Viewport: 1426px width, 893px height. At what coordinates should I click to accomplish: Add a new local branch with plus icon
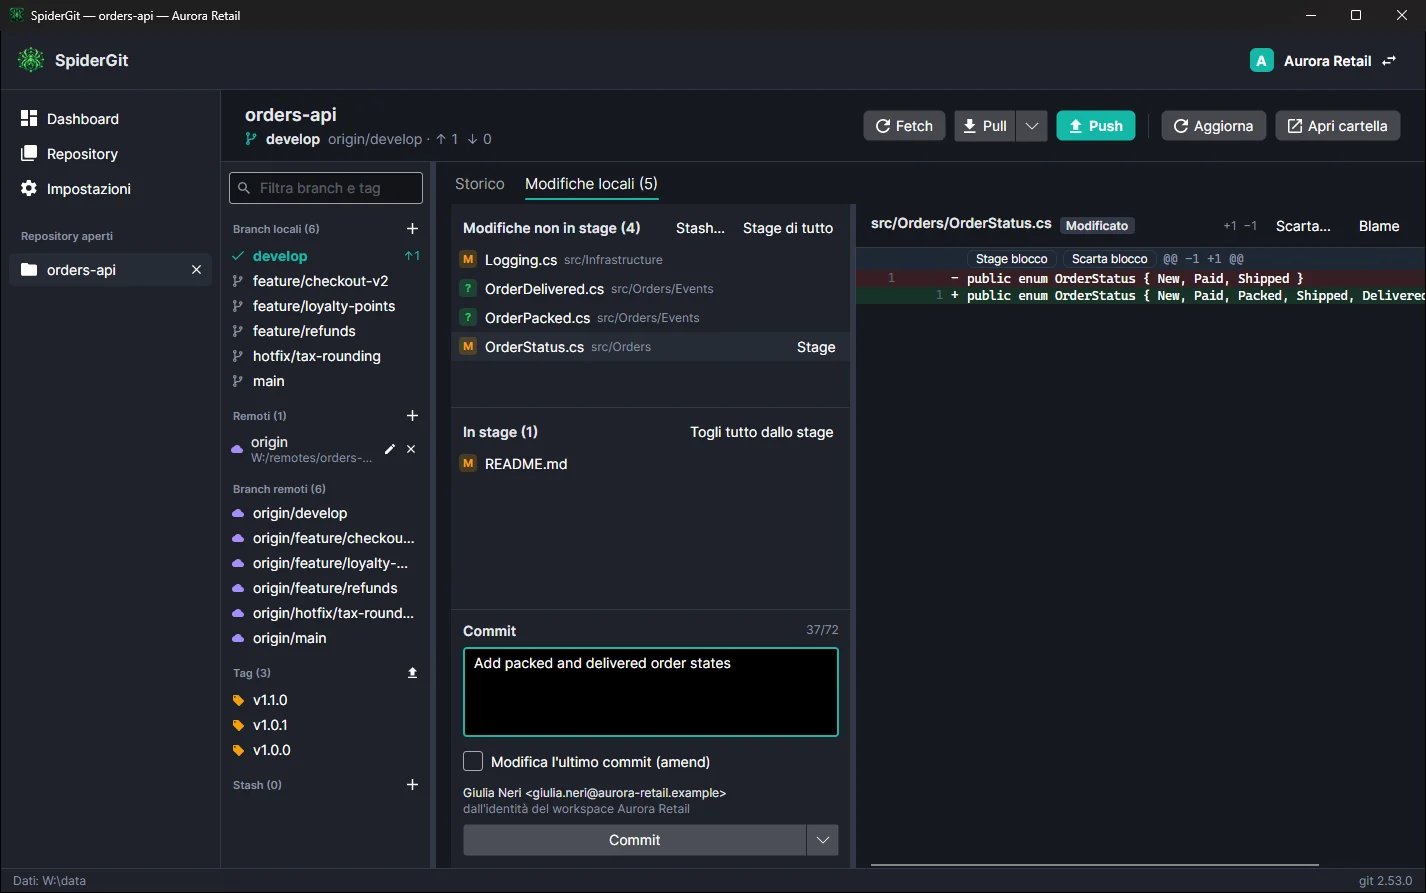point(412,229)
